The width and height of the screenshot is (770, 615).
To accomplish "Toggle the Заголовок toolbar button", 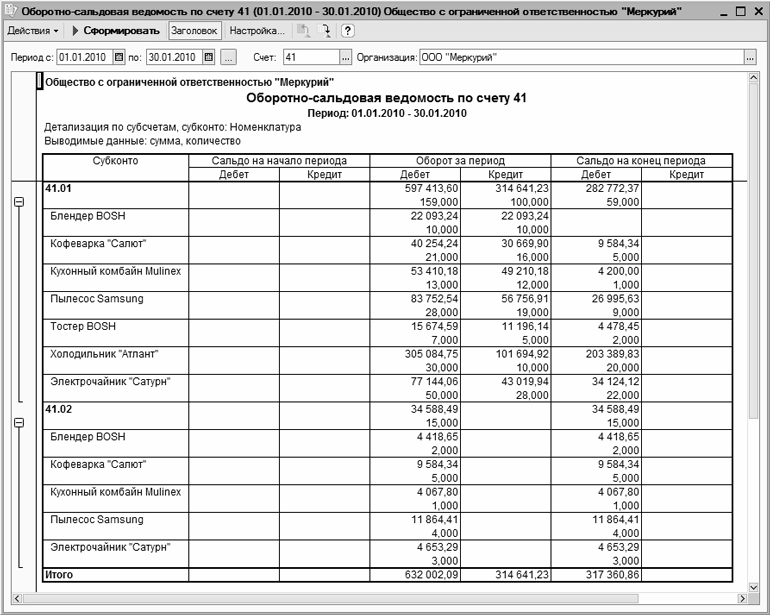I will [194, 31].
